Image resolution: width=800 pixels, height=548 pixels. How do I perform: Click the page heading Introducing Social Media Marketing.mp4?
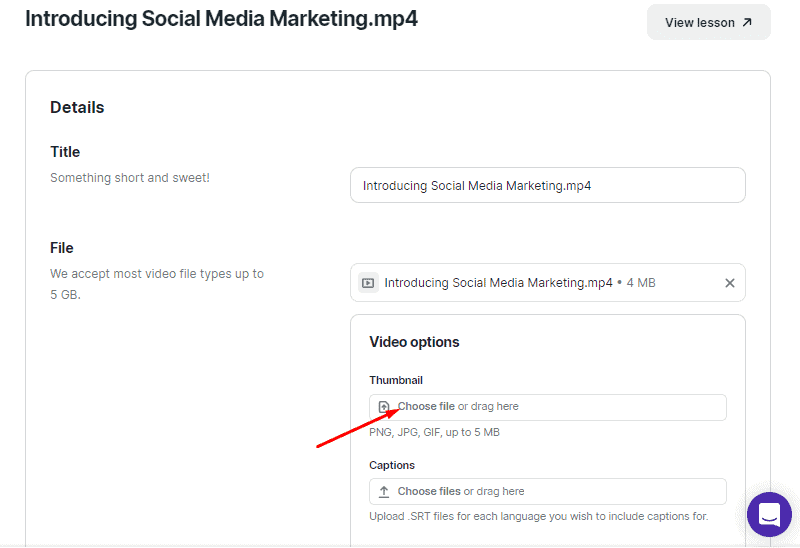pyautogui.click(x=221, y=19)
